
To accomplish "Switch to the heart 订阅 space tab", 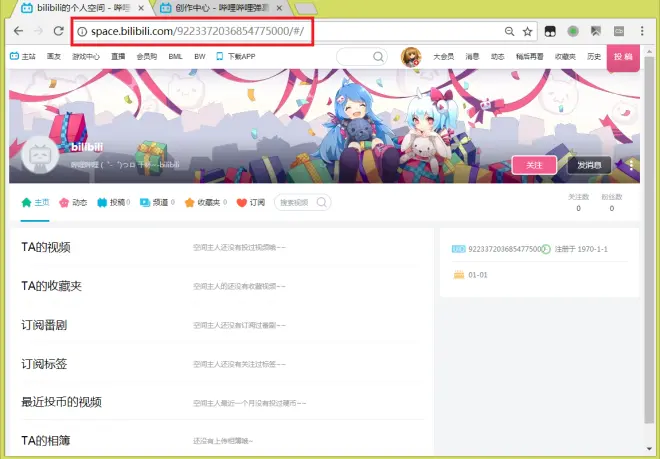I will [251, 203].
